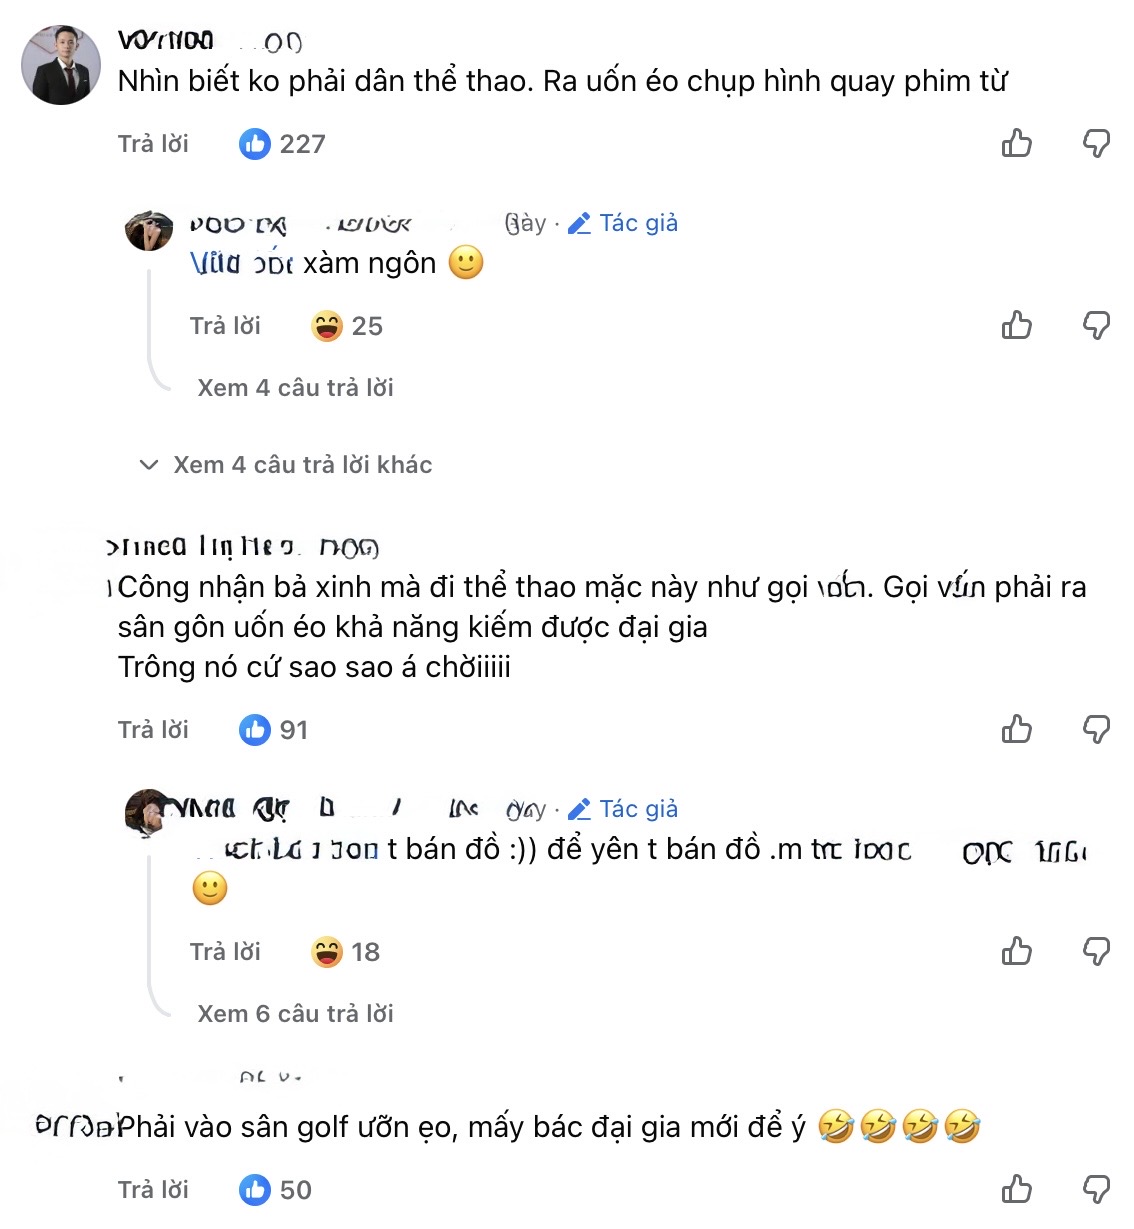This screenshot has height=1229, width=1134.
Task: Like the sân golf comment with 50 likes
Action: [x=1016, y=1190]
